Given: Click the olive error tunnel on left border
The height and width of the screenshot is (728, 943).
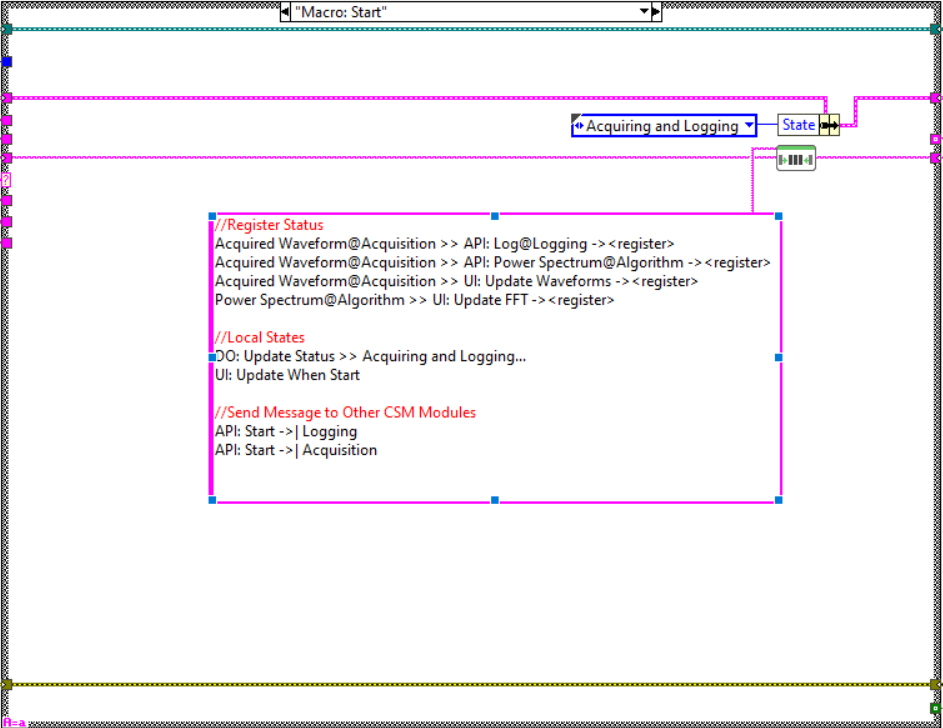Looking at the screenshot, I should tap(7, 685).
